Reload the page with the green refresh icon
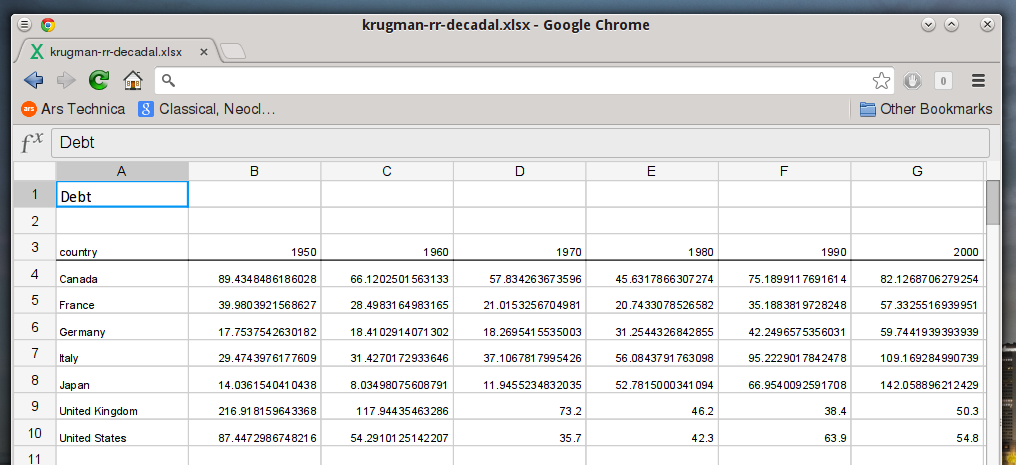The width and height of the screenshot is (1016, 465). (x=99, y=80)
